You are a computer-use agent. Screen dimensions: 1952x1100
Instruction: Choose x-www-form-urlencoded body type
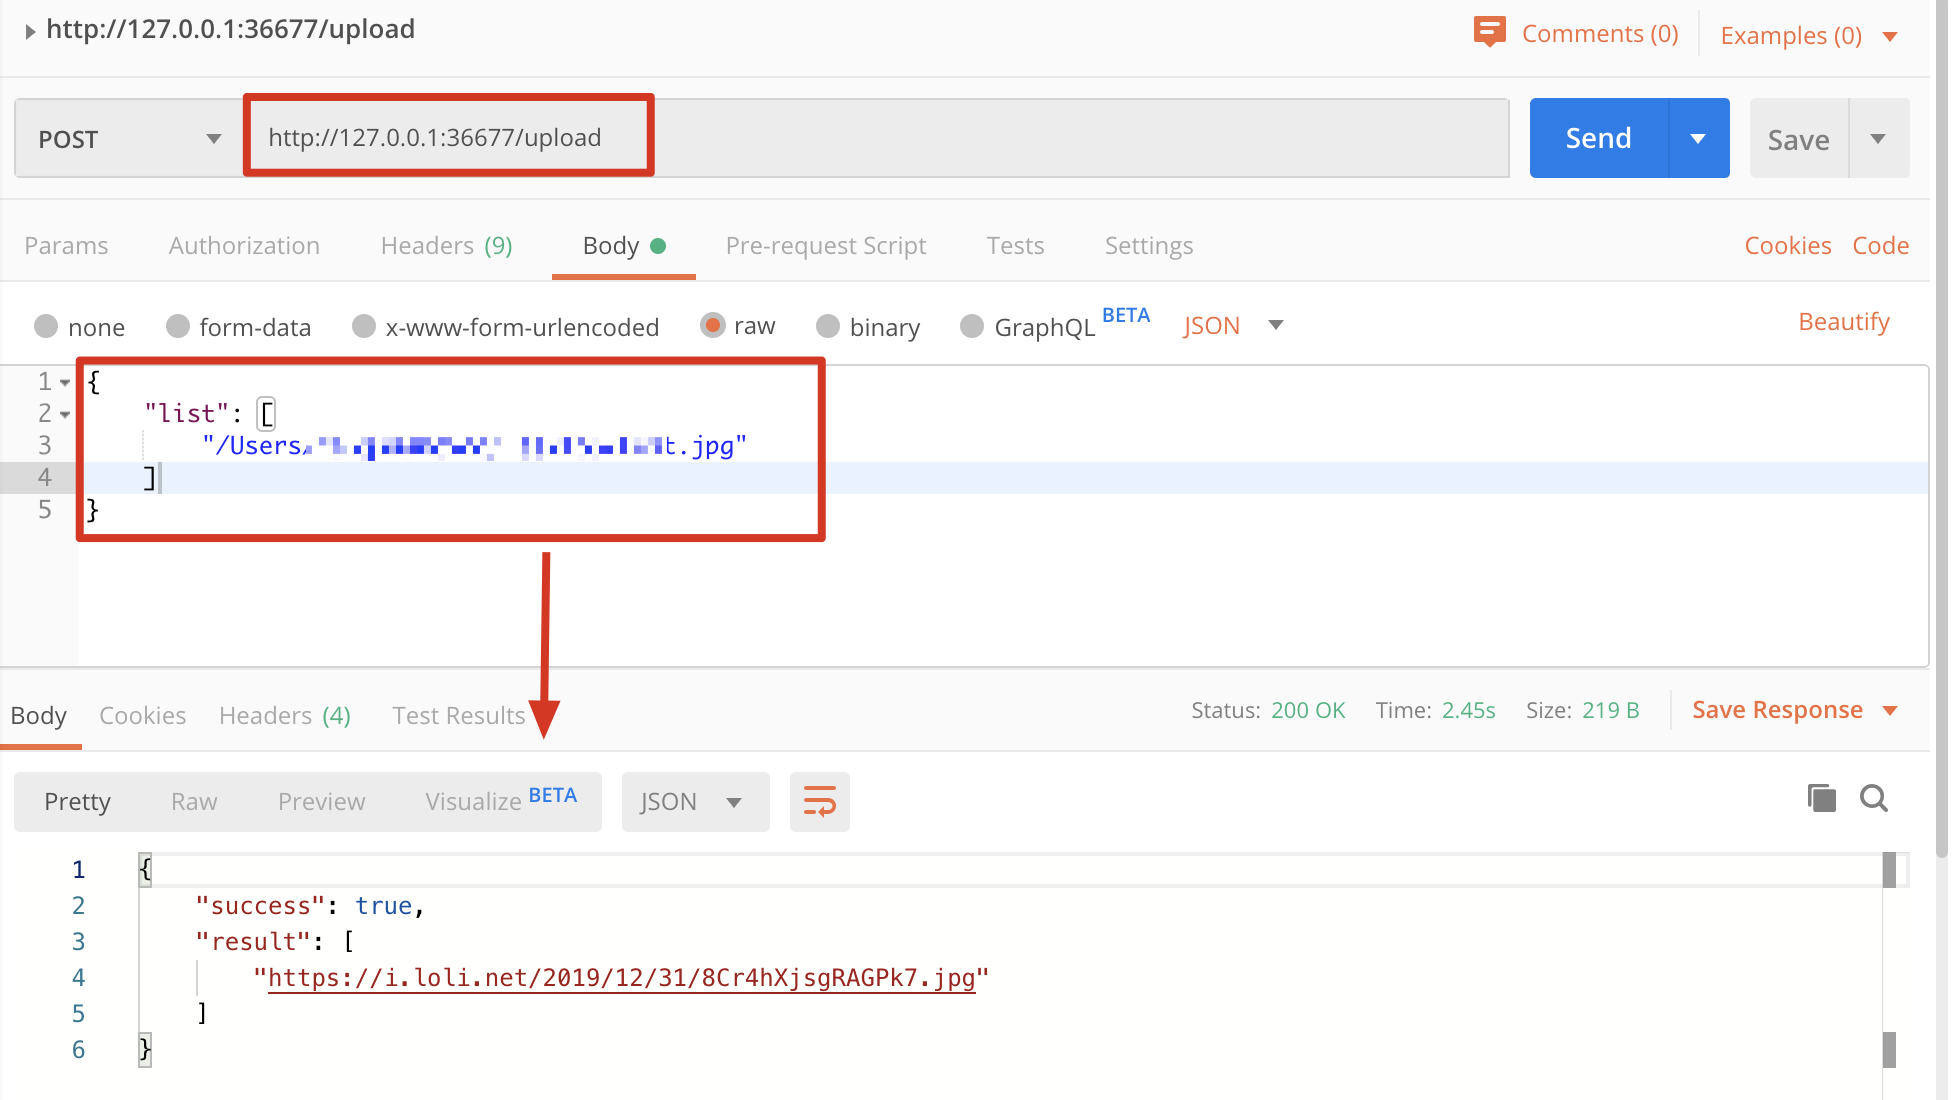[x=364, y=326]
